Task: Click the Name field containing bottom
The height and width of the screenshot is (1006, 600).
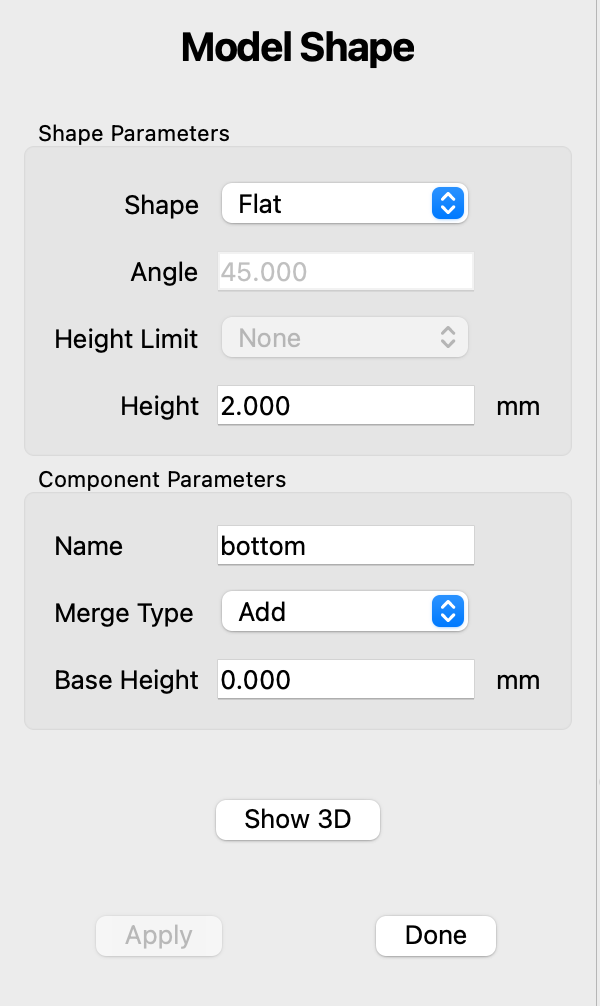Action: (x=345, y=546)
